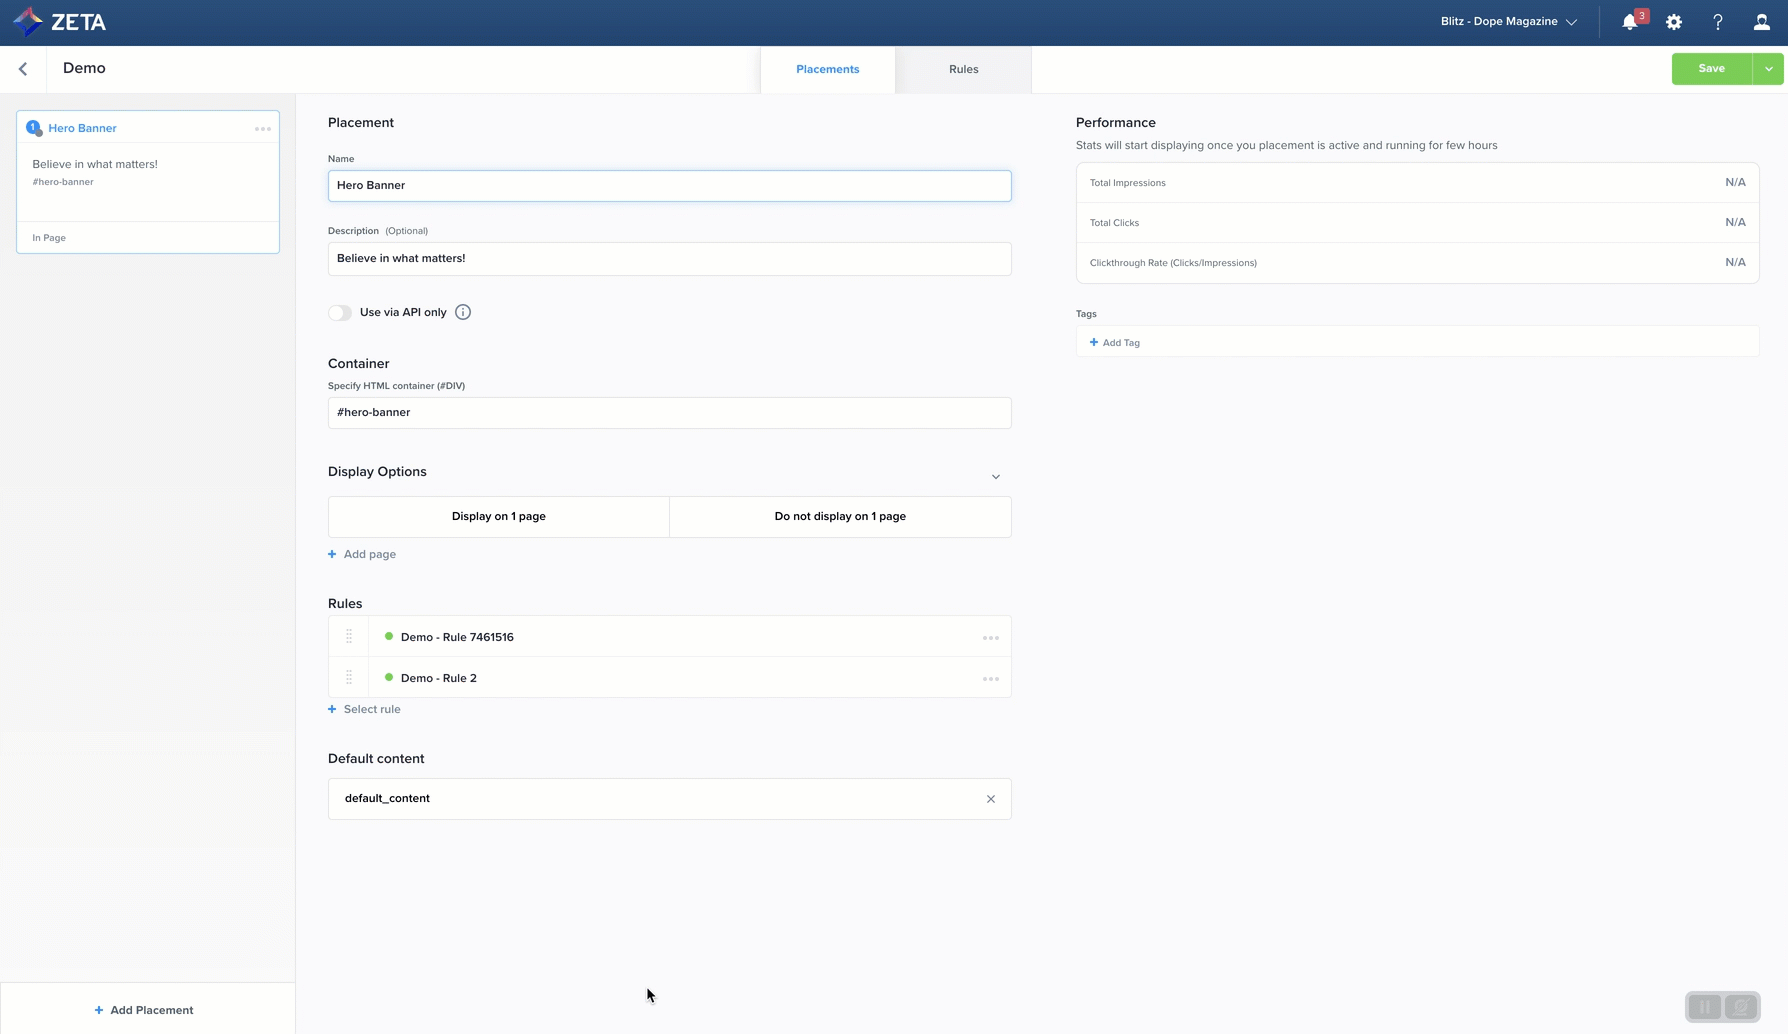Viewport: 1788px width, 1034px height.
Task: Select the Placements tab
Action: [x=827, y=69]
